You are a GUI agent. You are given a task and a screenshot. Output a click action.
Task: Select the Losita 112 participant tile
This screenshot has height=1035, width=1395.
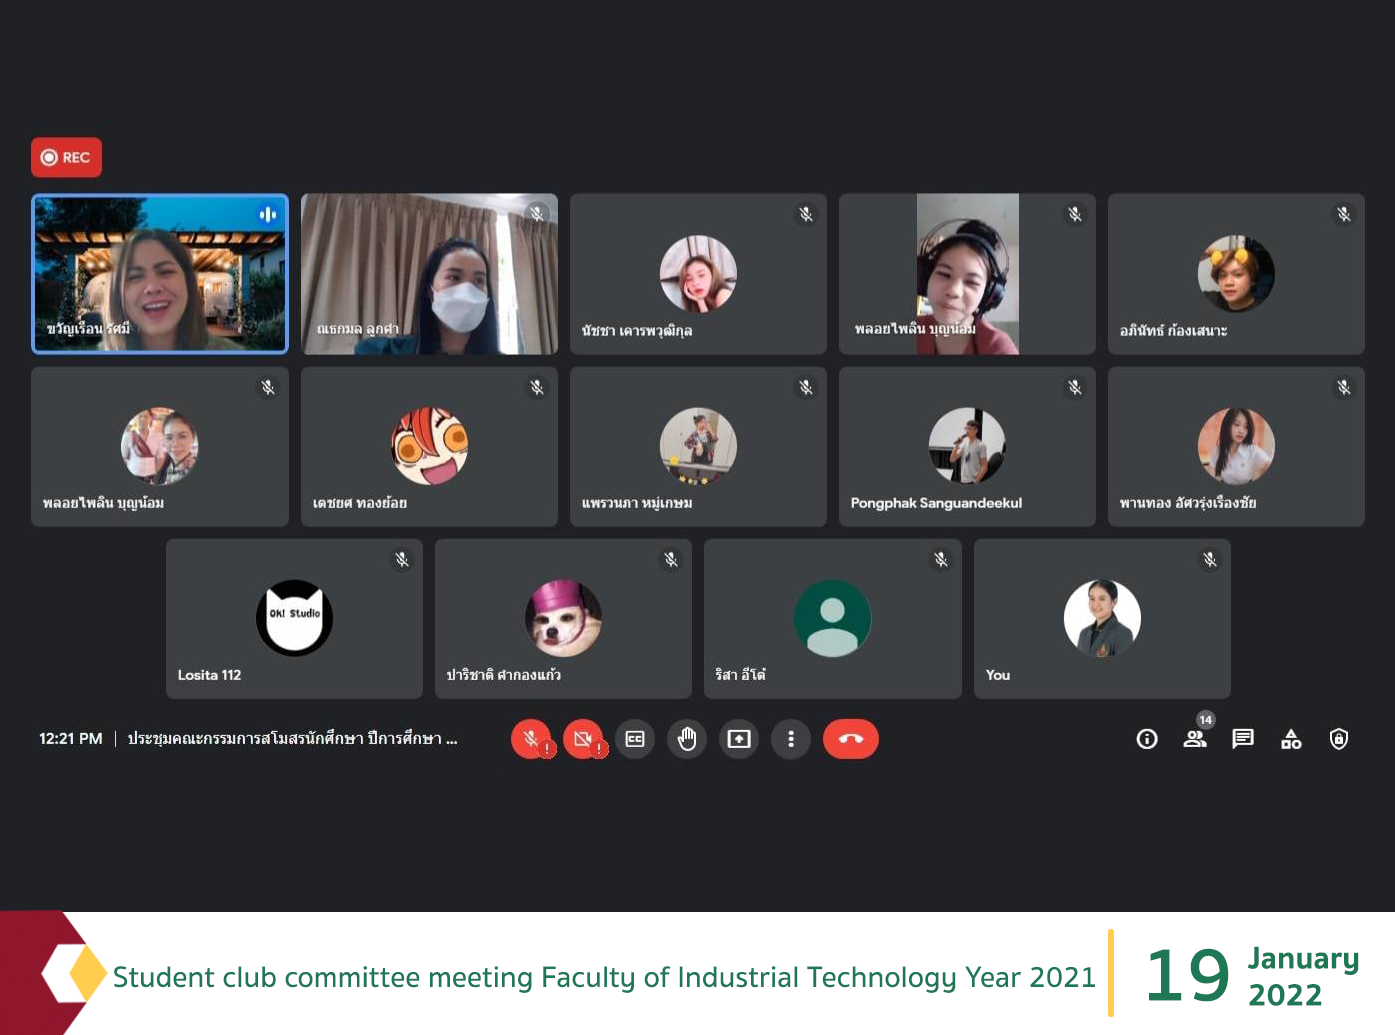pyautogui.click(x=294, y=619)
